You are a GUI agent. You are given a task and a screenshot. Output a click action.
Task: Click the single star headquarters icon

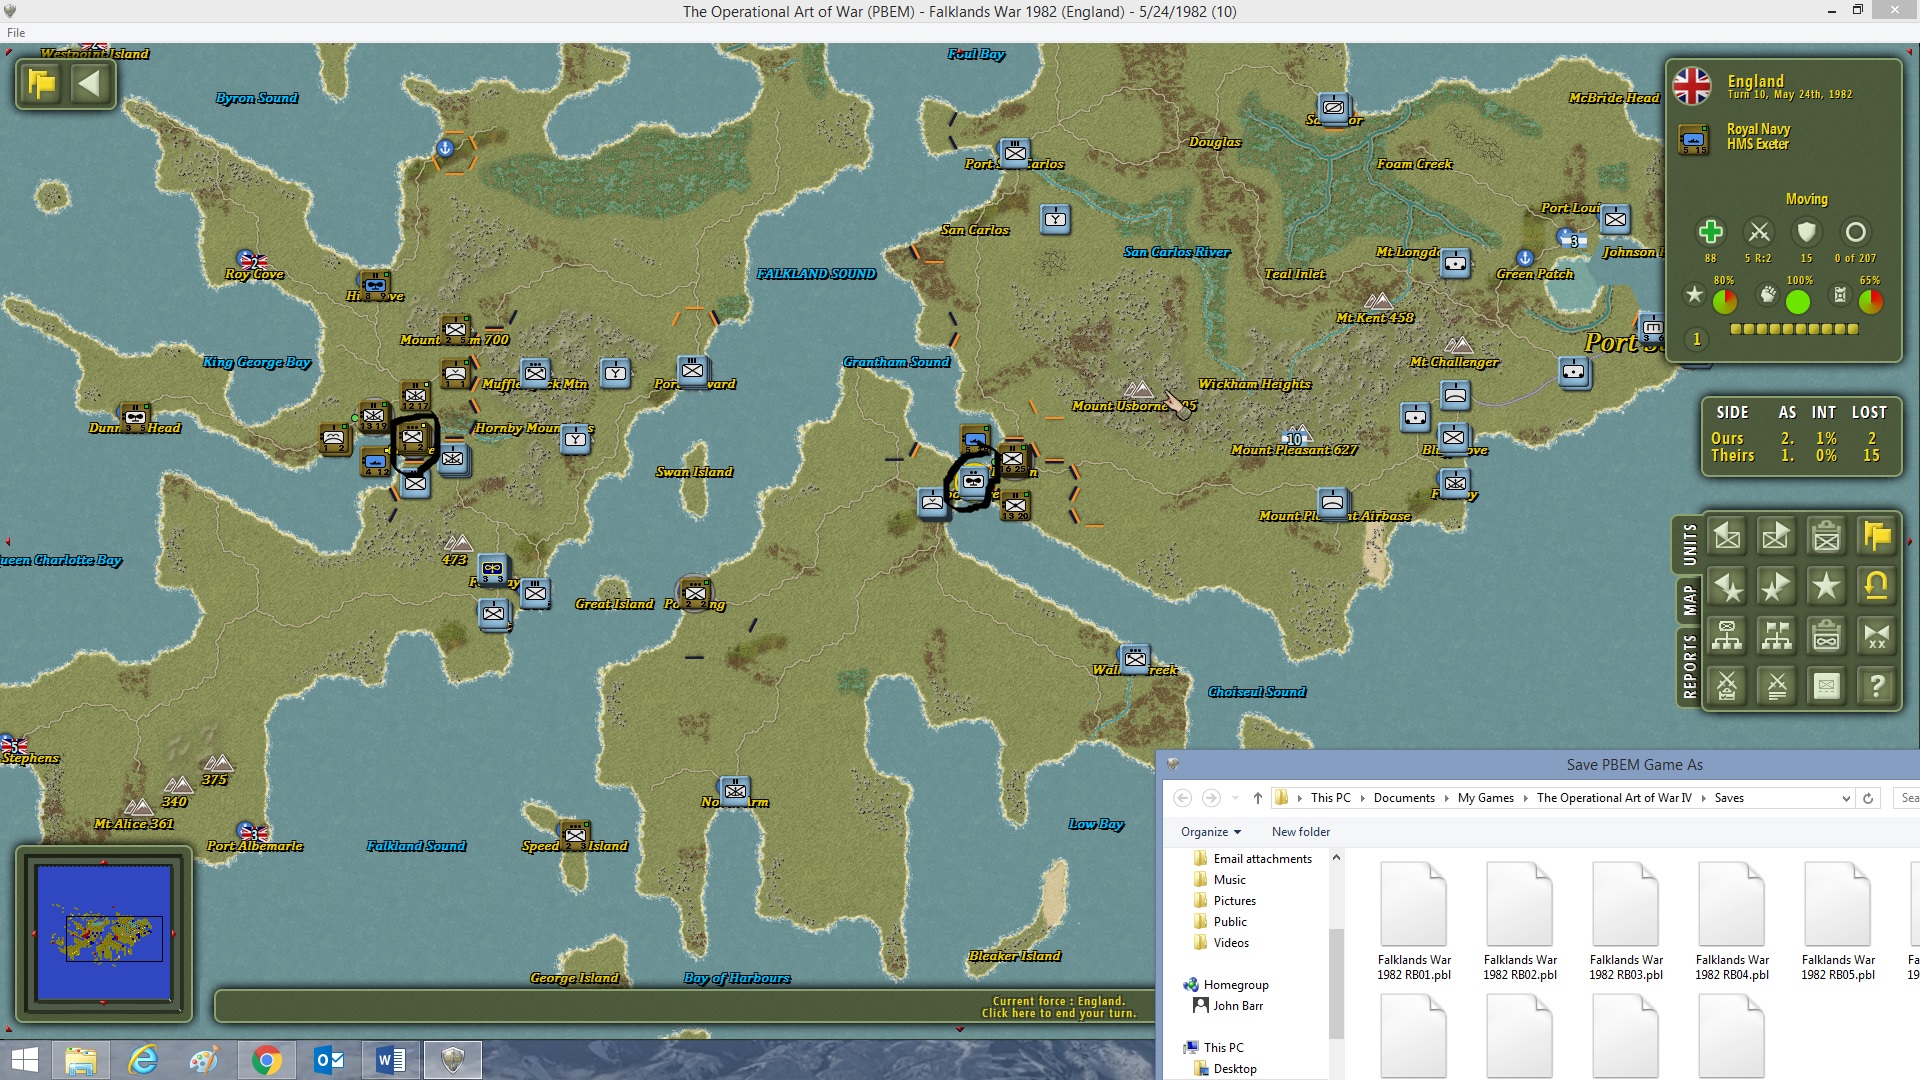pos(1826,586)
